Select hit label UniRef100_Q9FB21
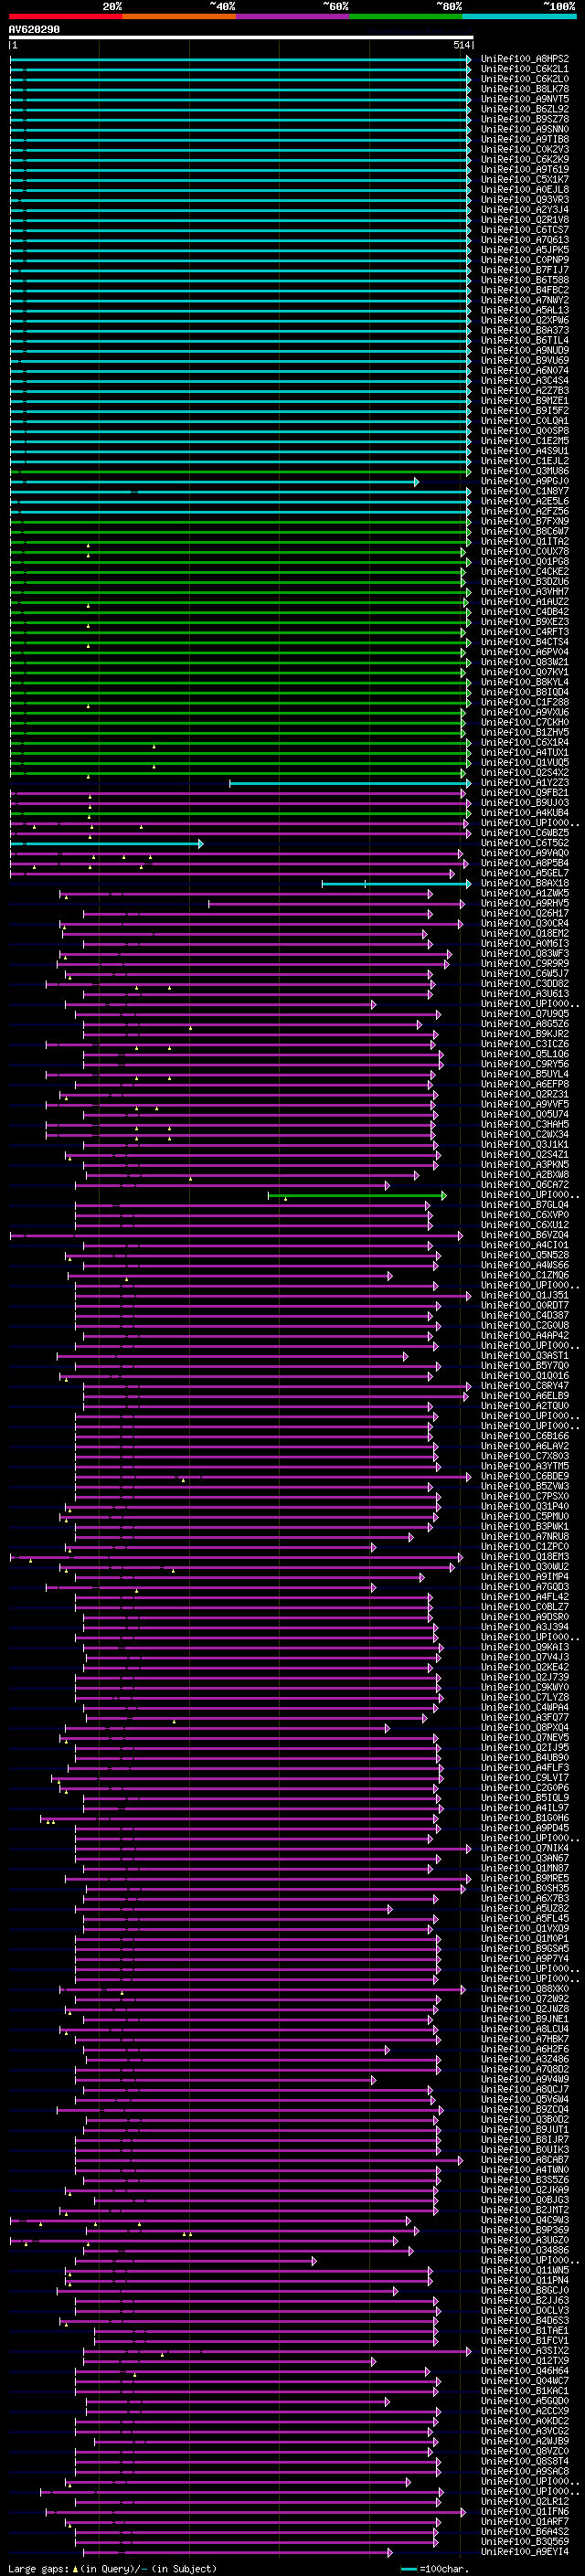The height and width of the screenshot is (2576, 585). 525,793
